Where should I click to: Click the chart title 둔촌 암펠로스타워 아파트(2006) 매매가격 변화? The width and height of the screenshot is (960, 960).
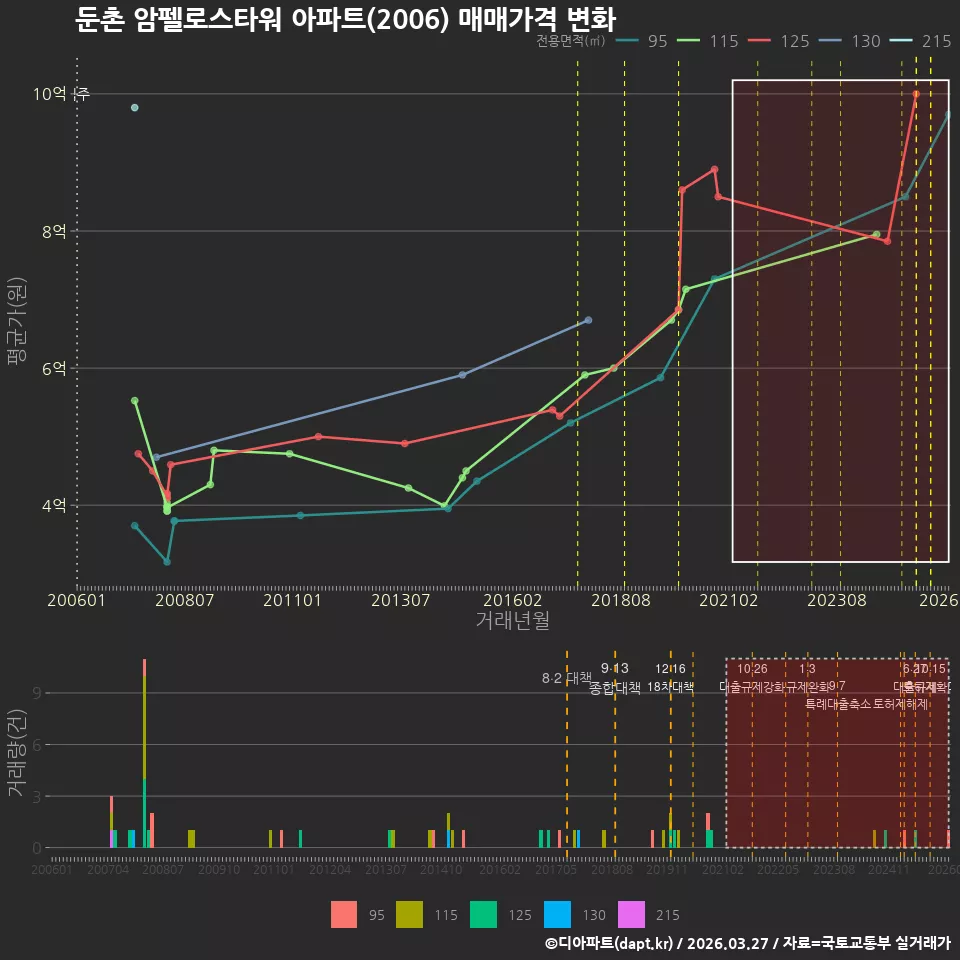click(345, 19)
